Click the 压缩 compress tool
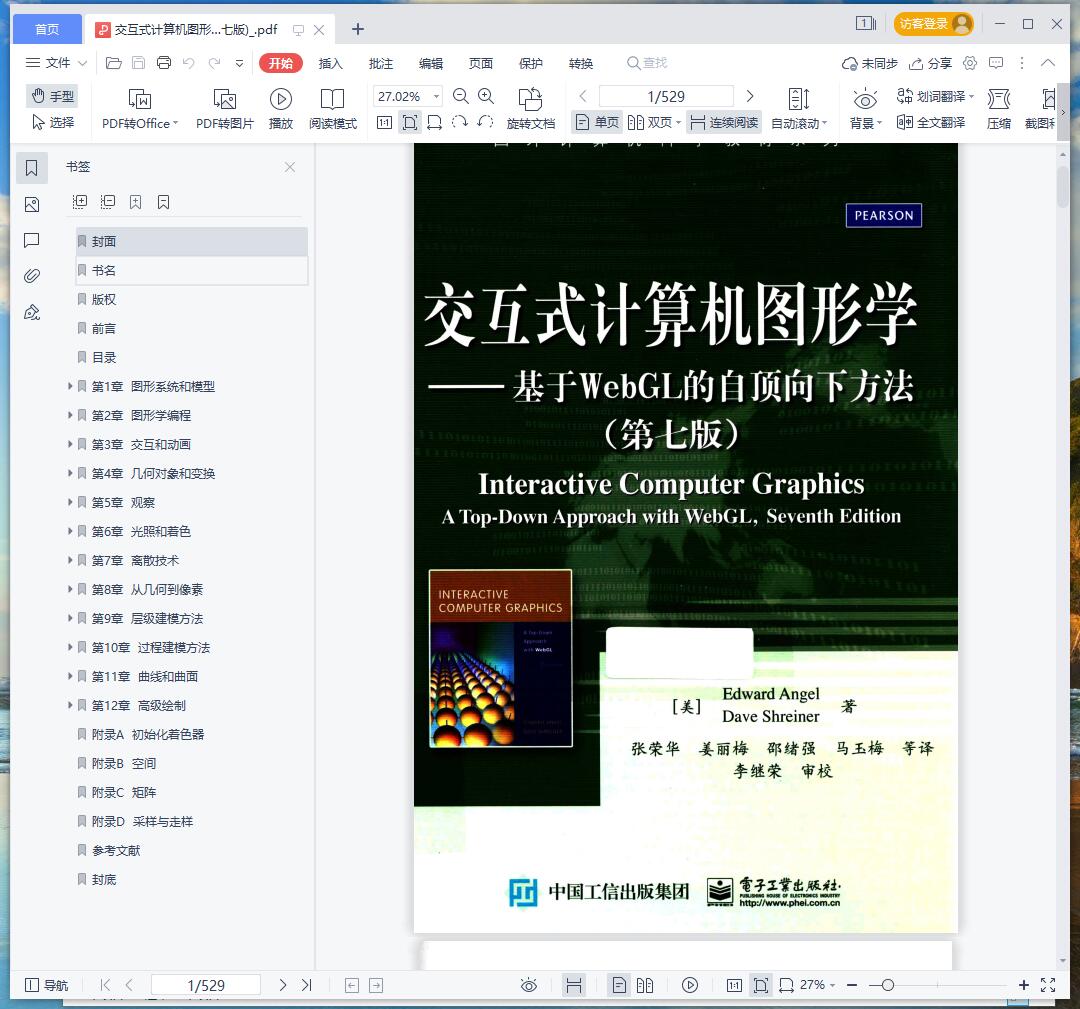 (x=999, y=108)
